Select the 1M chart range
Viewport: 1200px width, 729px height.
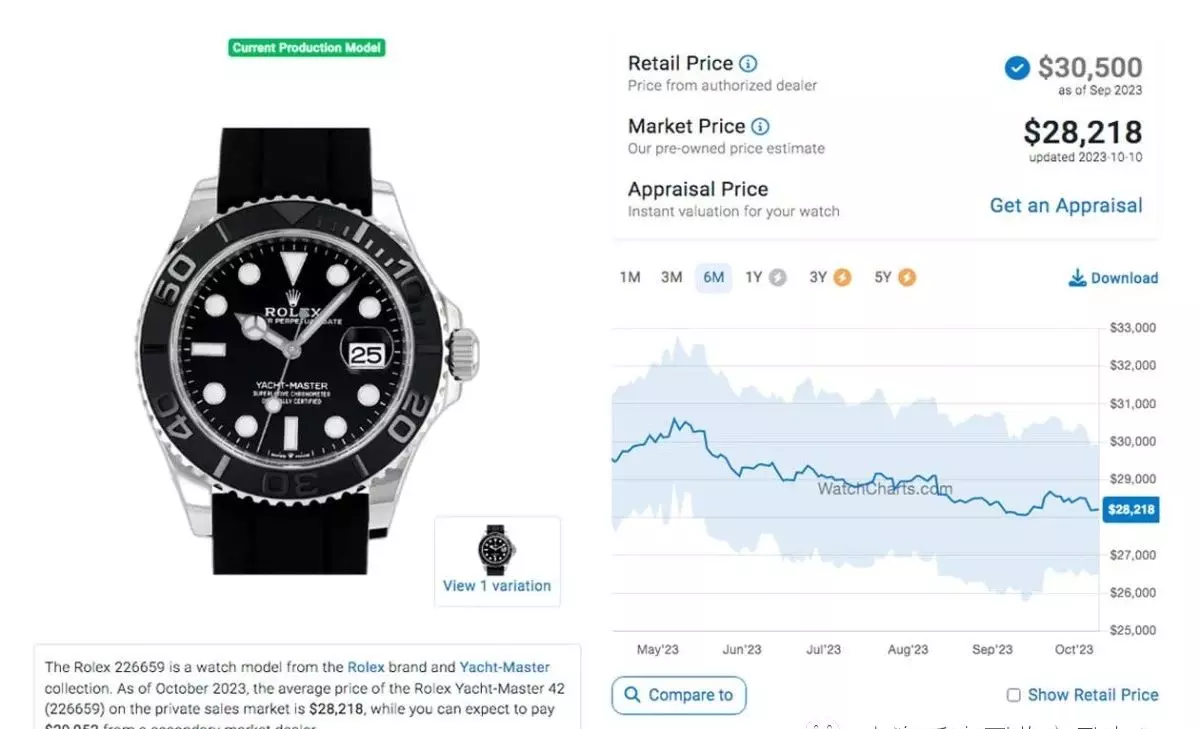[x=630, y=278]
